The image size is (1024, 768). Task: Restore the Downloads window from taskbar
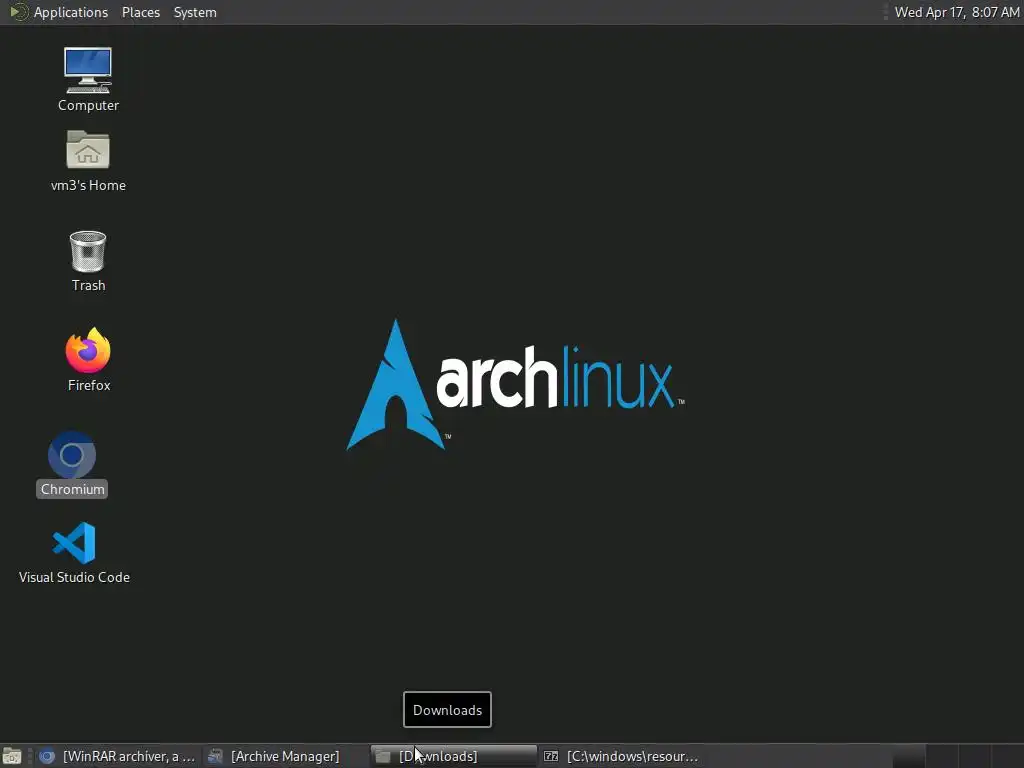[x=454, y=756]
